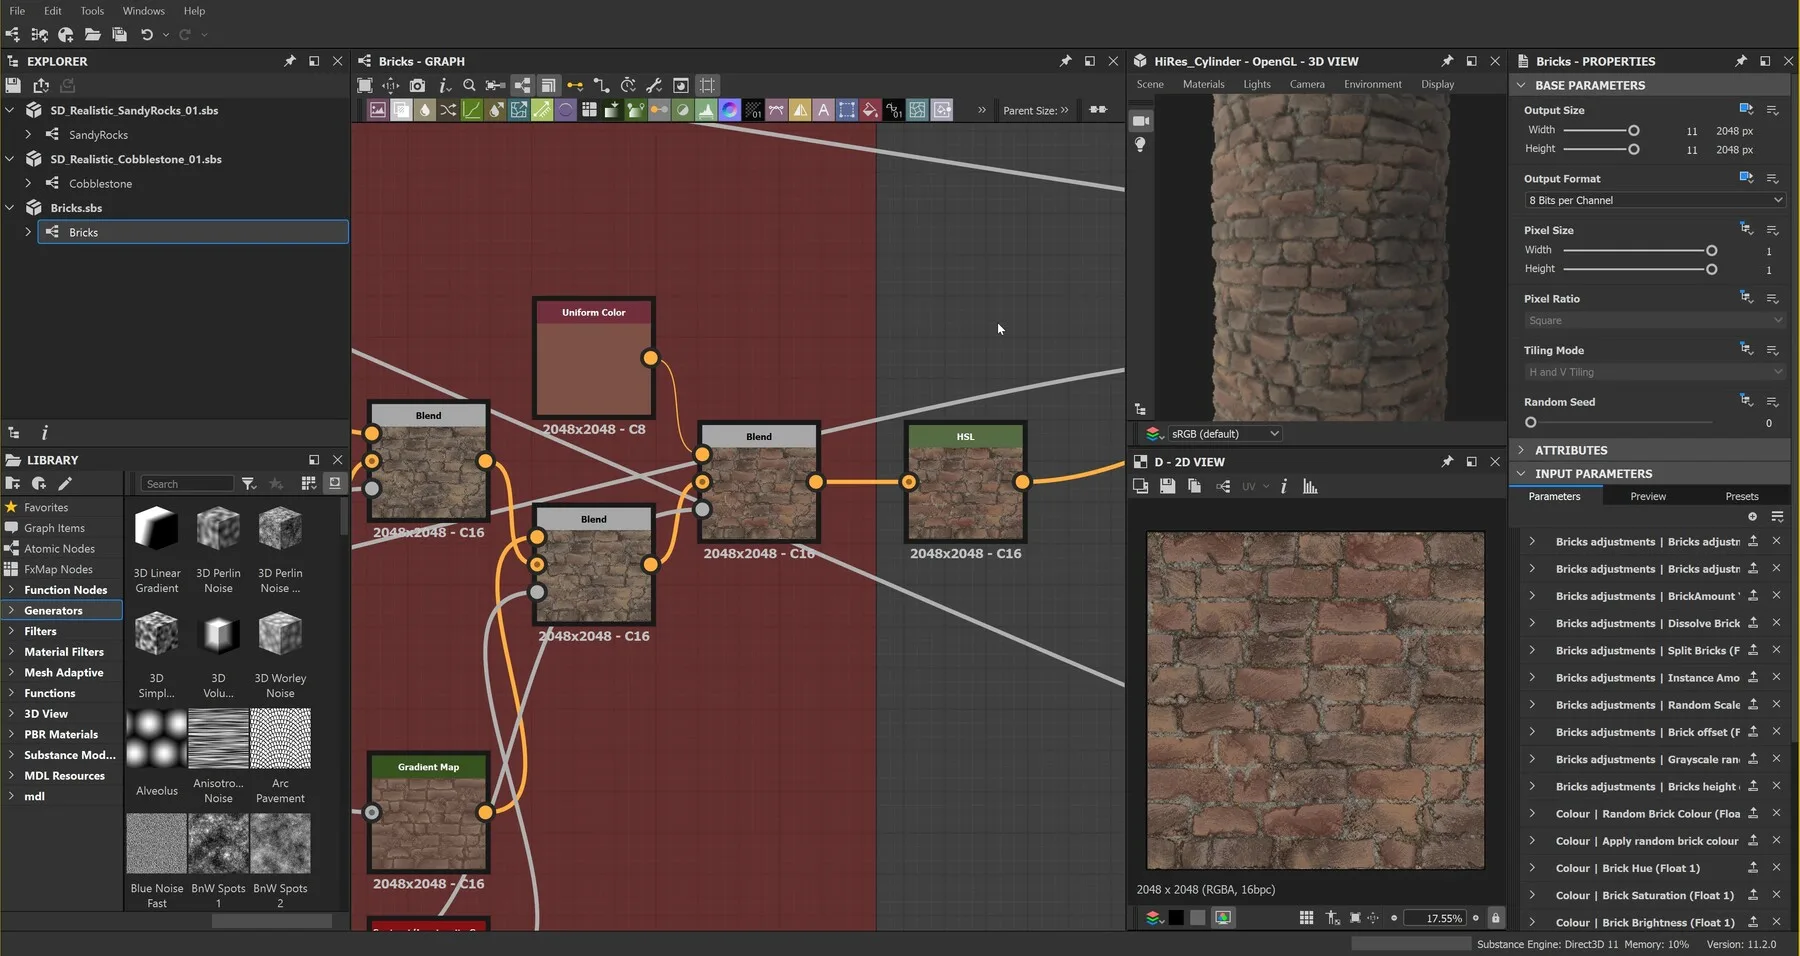Switch to the Preview tab under Input Parameters

coord(1648,496)
